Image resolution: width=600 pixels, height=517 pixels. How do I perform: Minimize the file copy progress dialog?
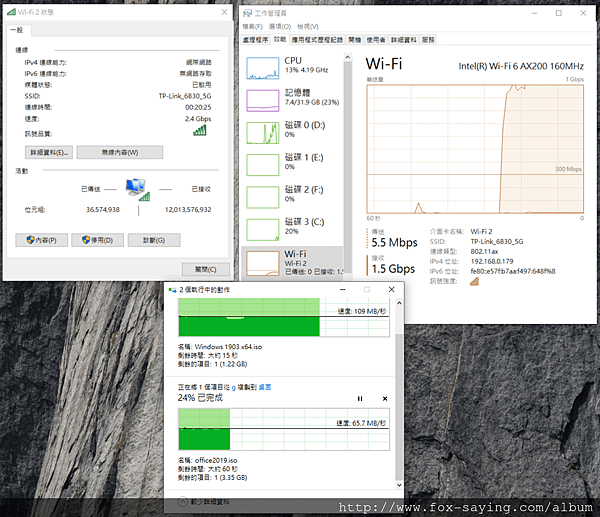click(x=343, y=290)
